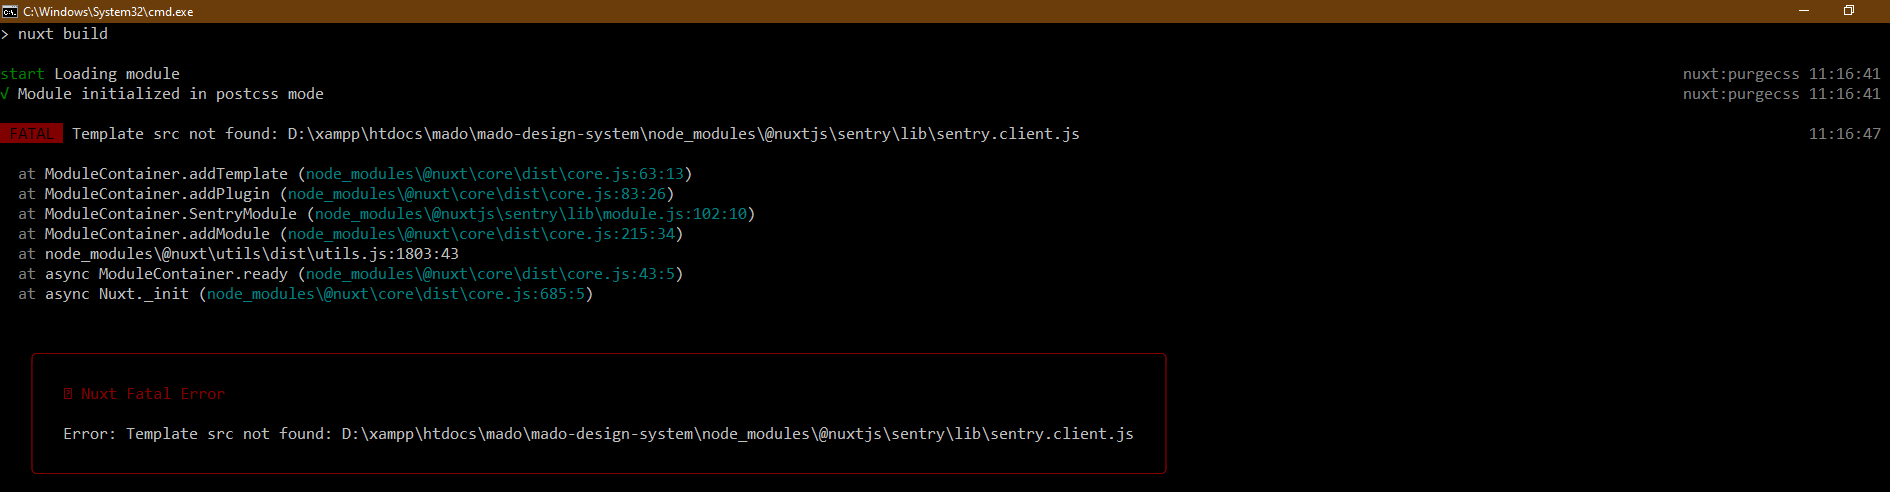Click the cmd.exe icon in title bar
This screenshot has height=492, width=1890.
10,11
